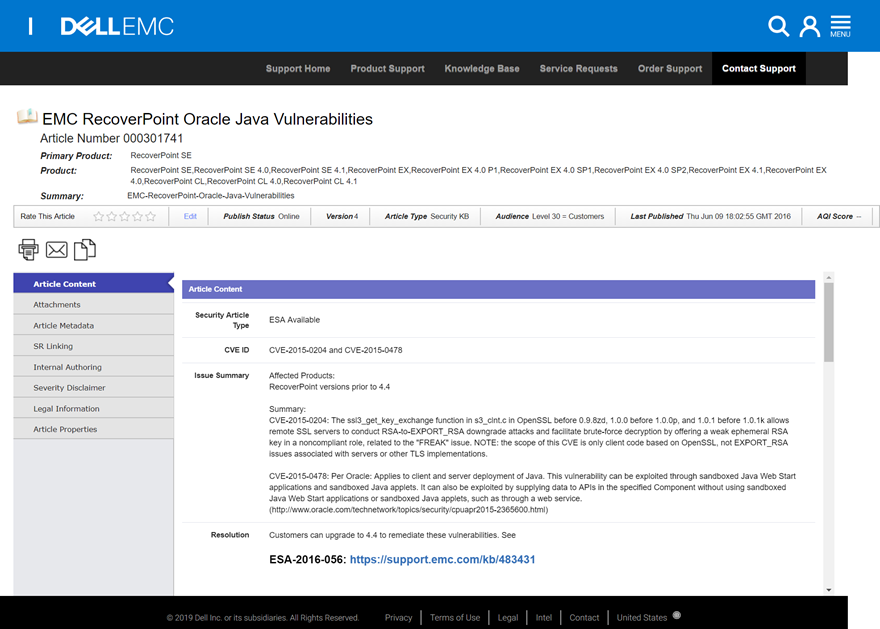Open the search magnifier icon
The height and width of the screenshot is (629, 880).
[x=778, y=26]
